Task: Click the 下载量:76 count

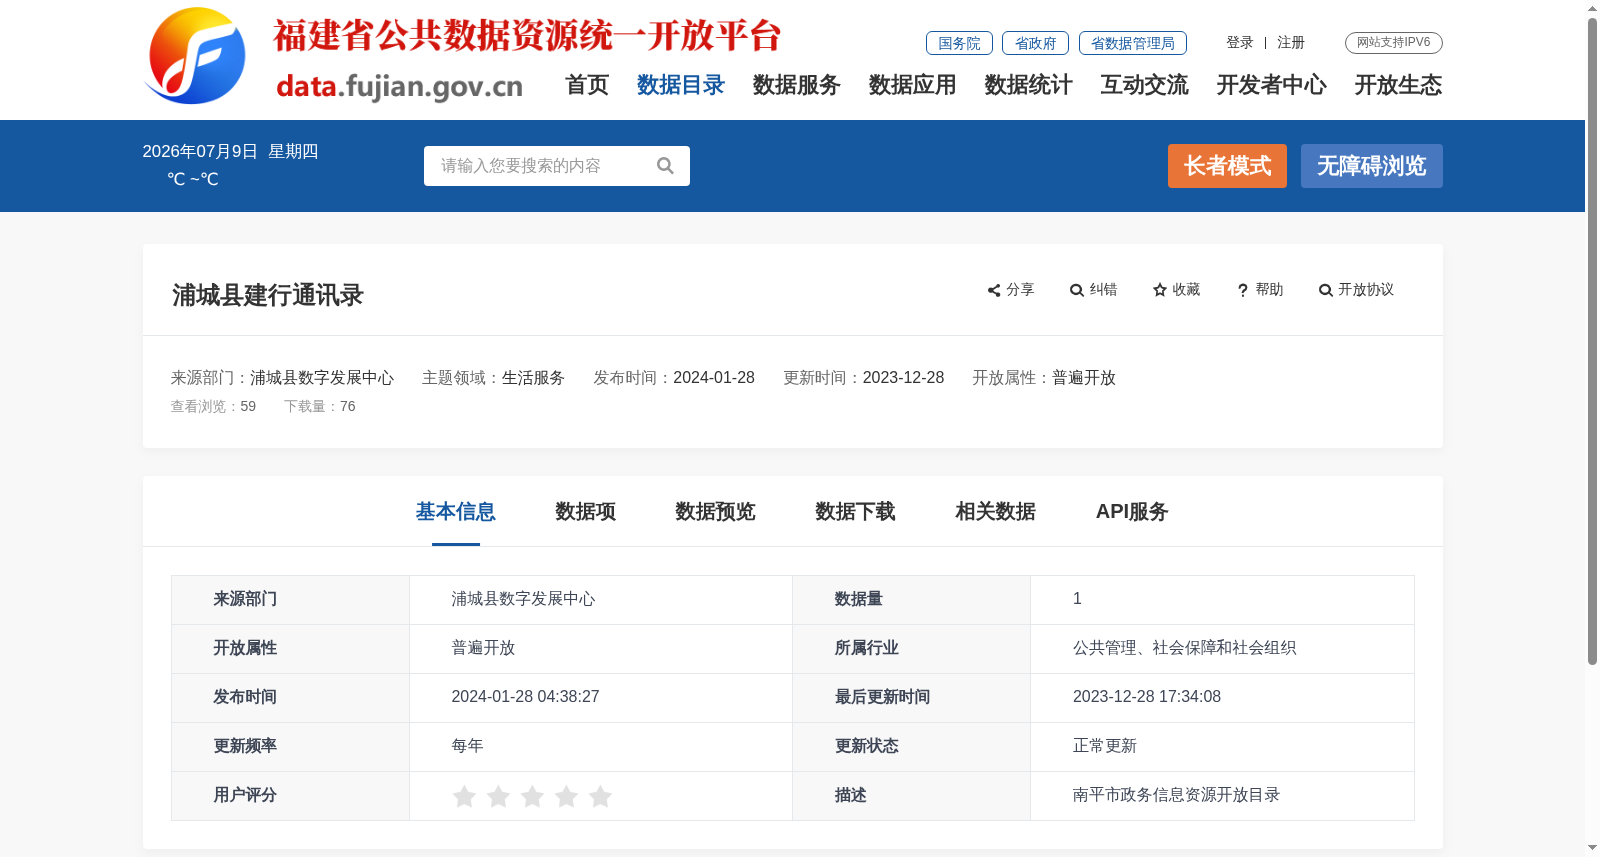Action: coord(320,407)
